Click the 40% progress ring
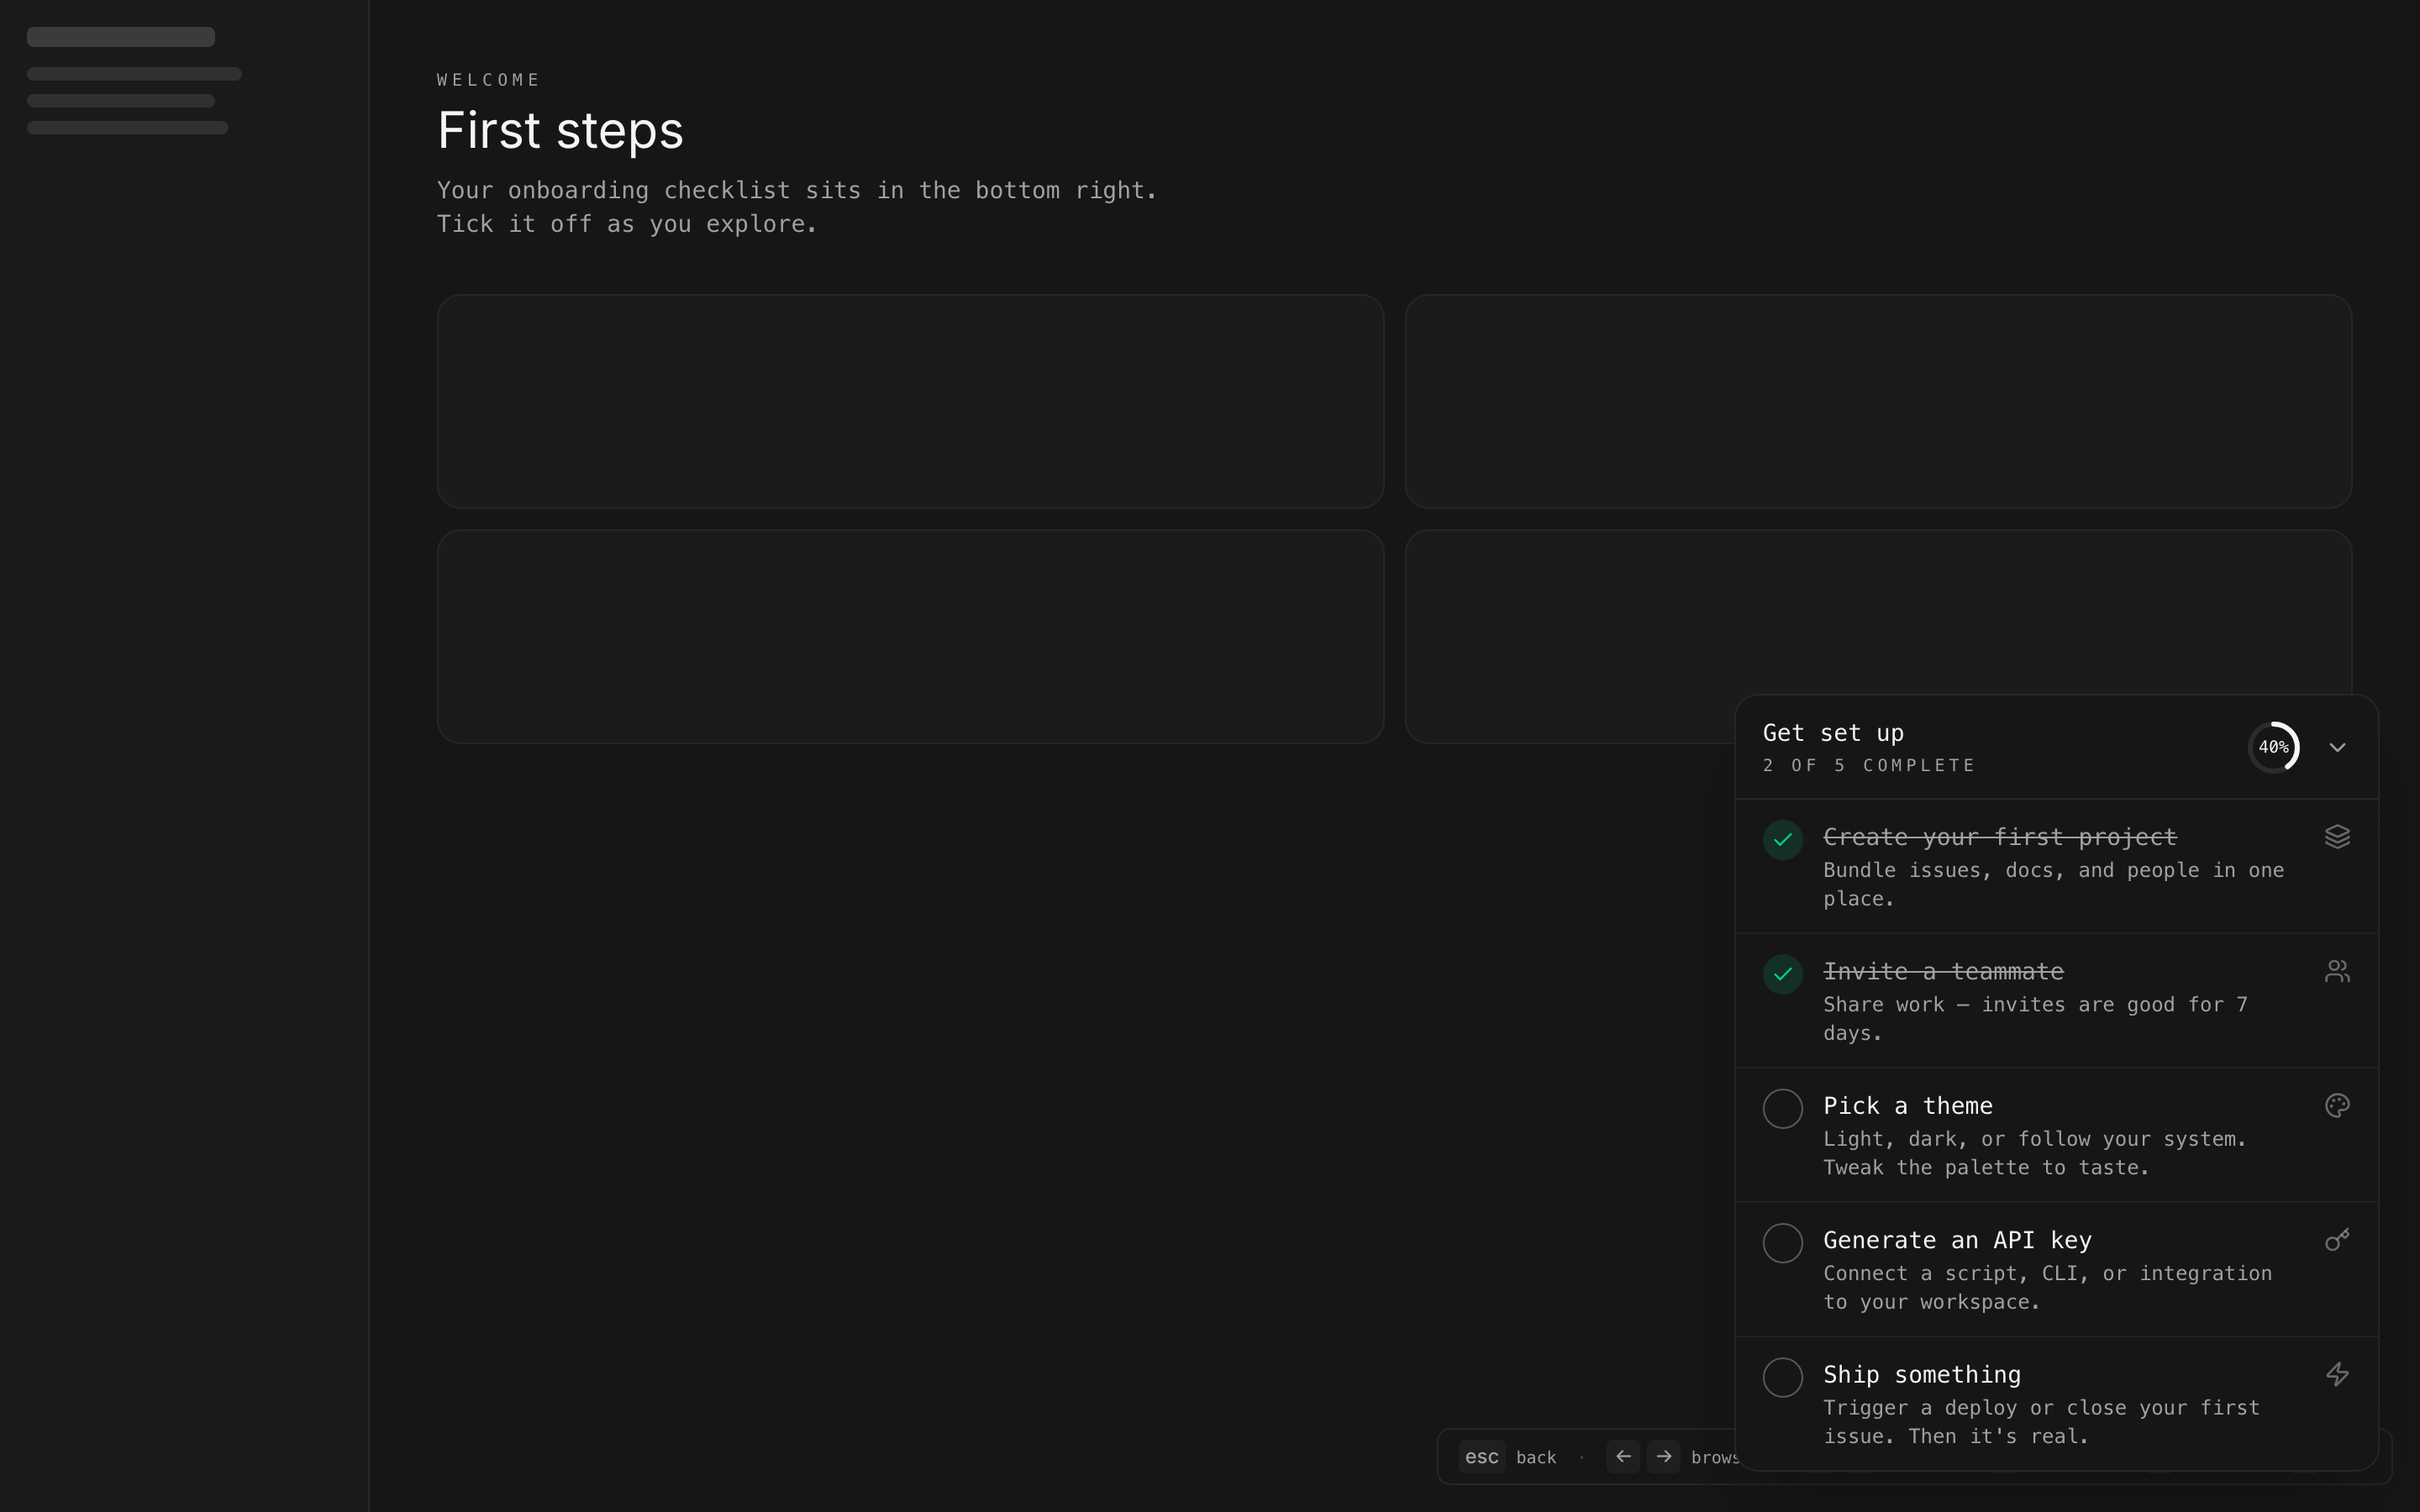The height and width of the screenshot is (1512, 2420). point(2273,747)
